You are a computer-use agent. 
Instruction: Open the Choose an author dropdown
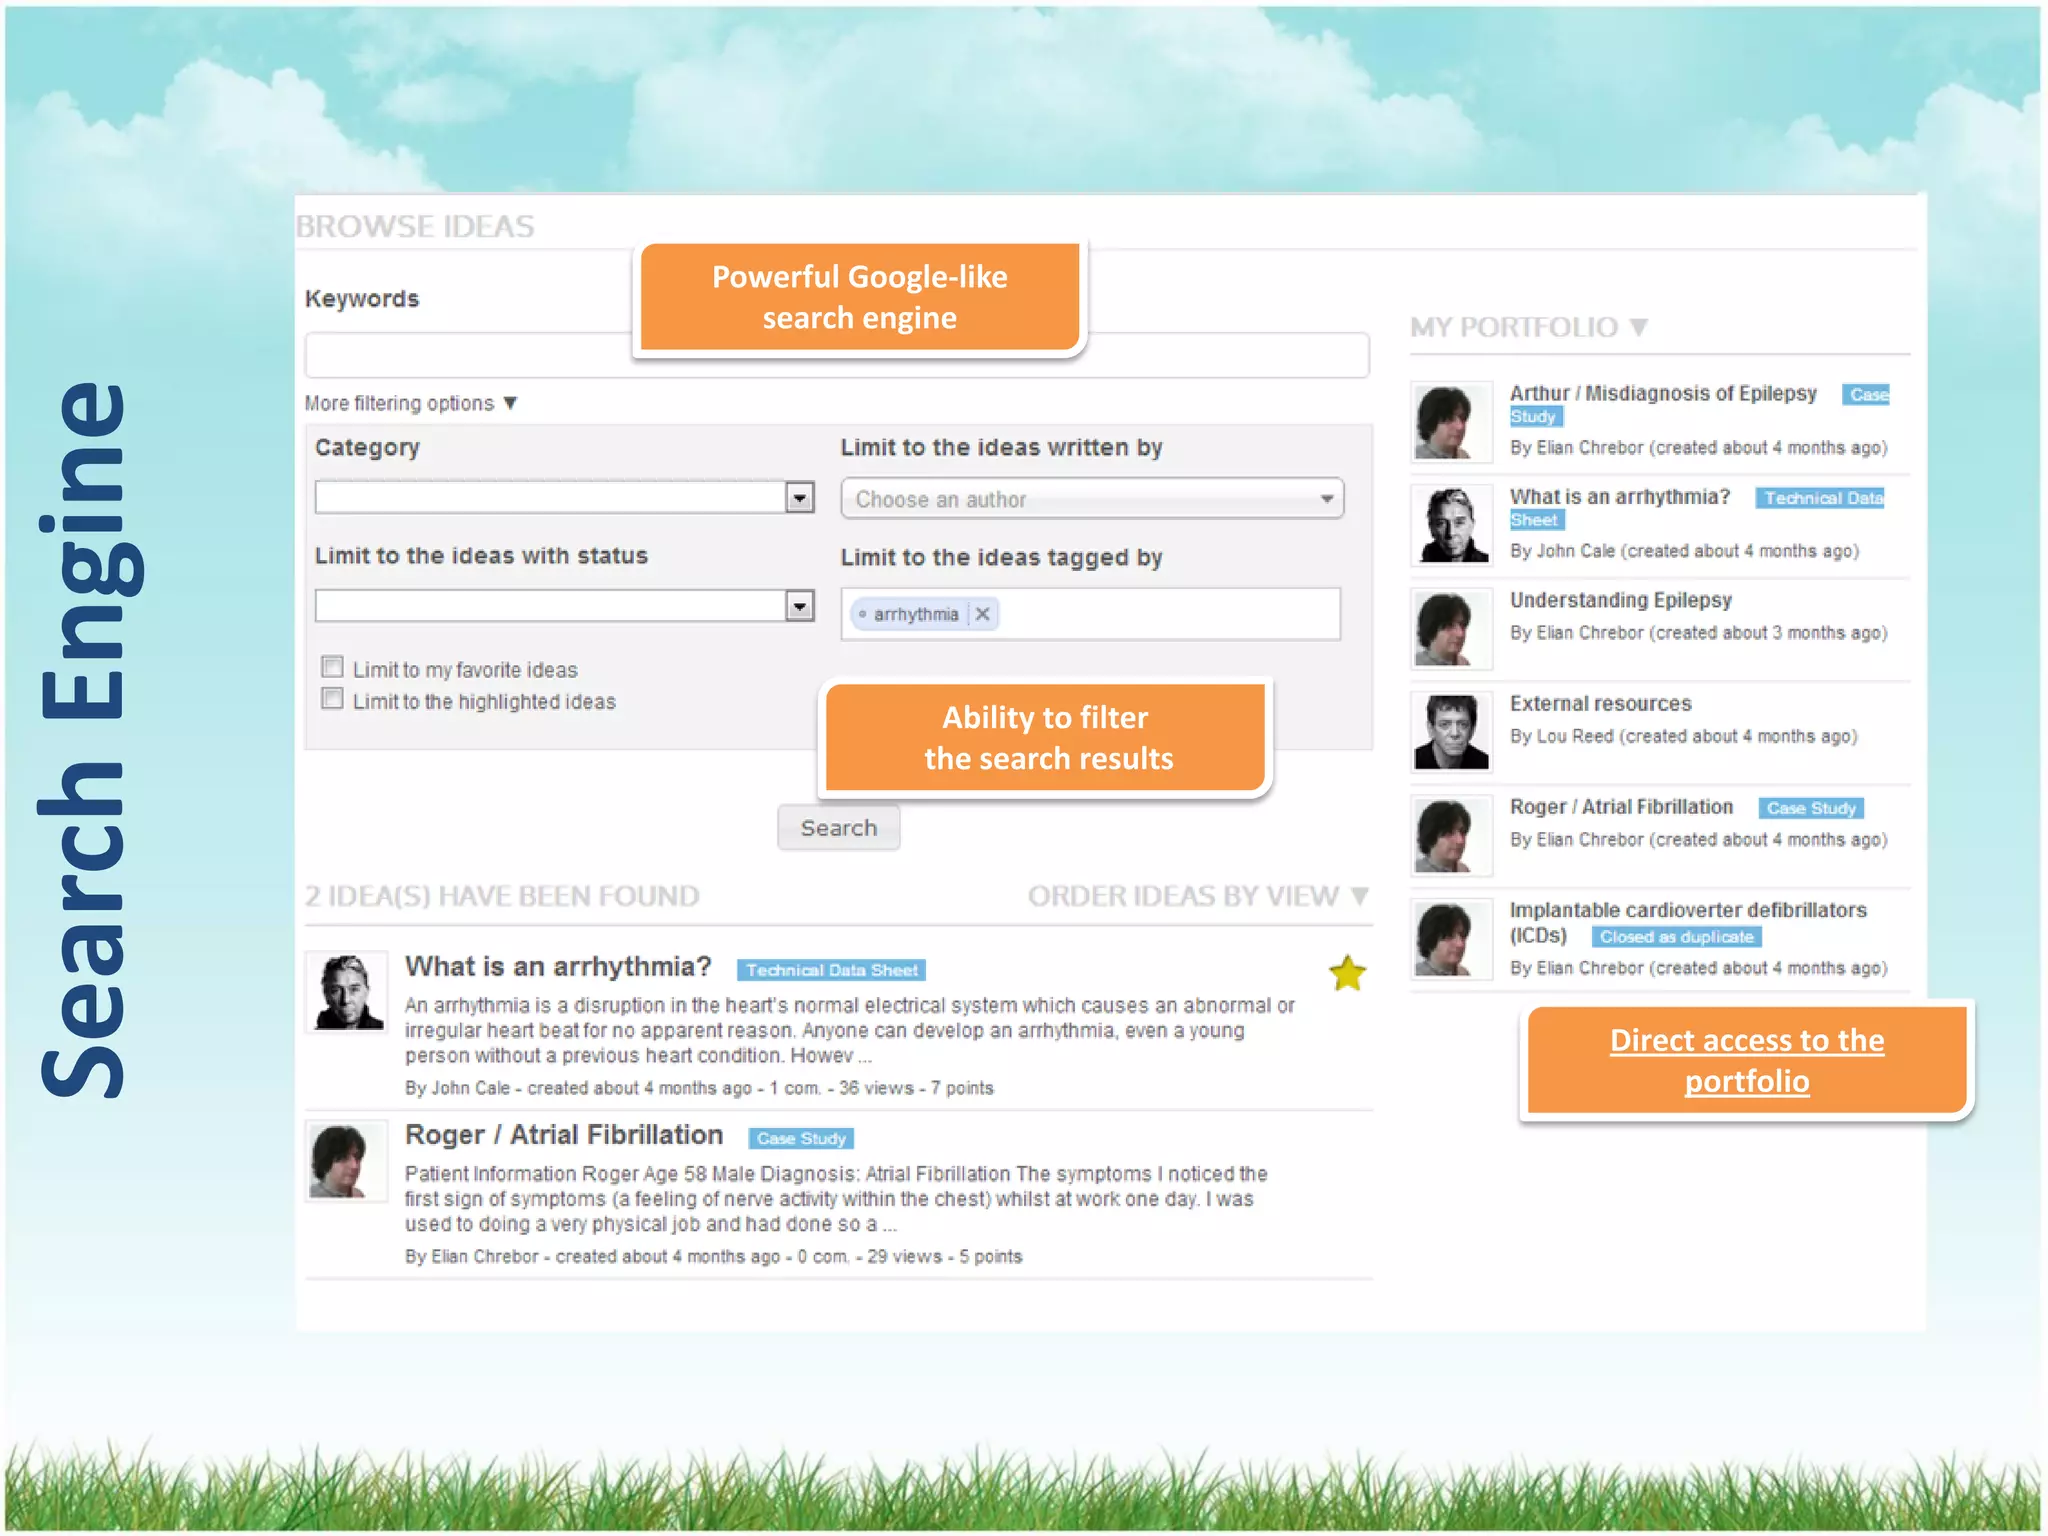[x=1092, y=499]
